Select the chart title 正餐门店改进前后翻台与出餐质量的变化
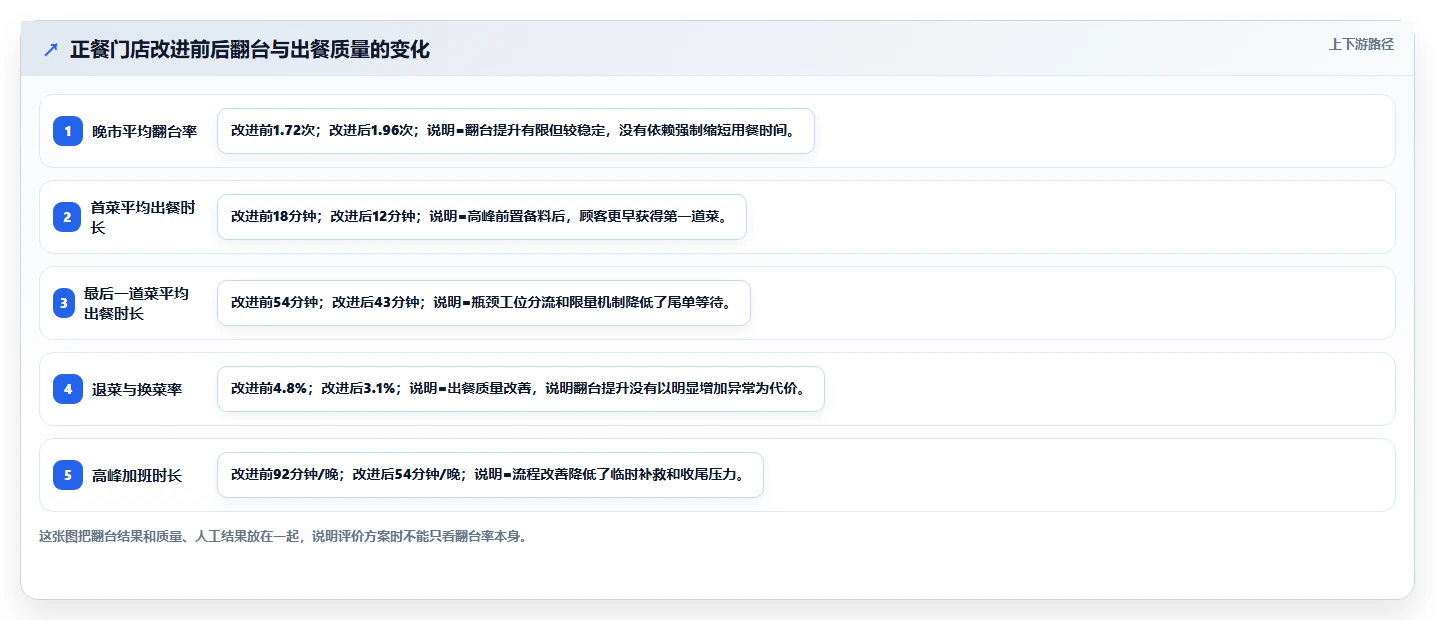 tap(250, 50)
